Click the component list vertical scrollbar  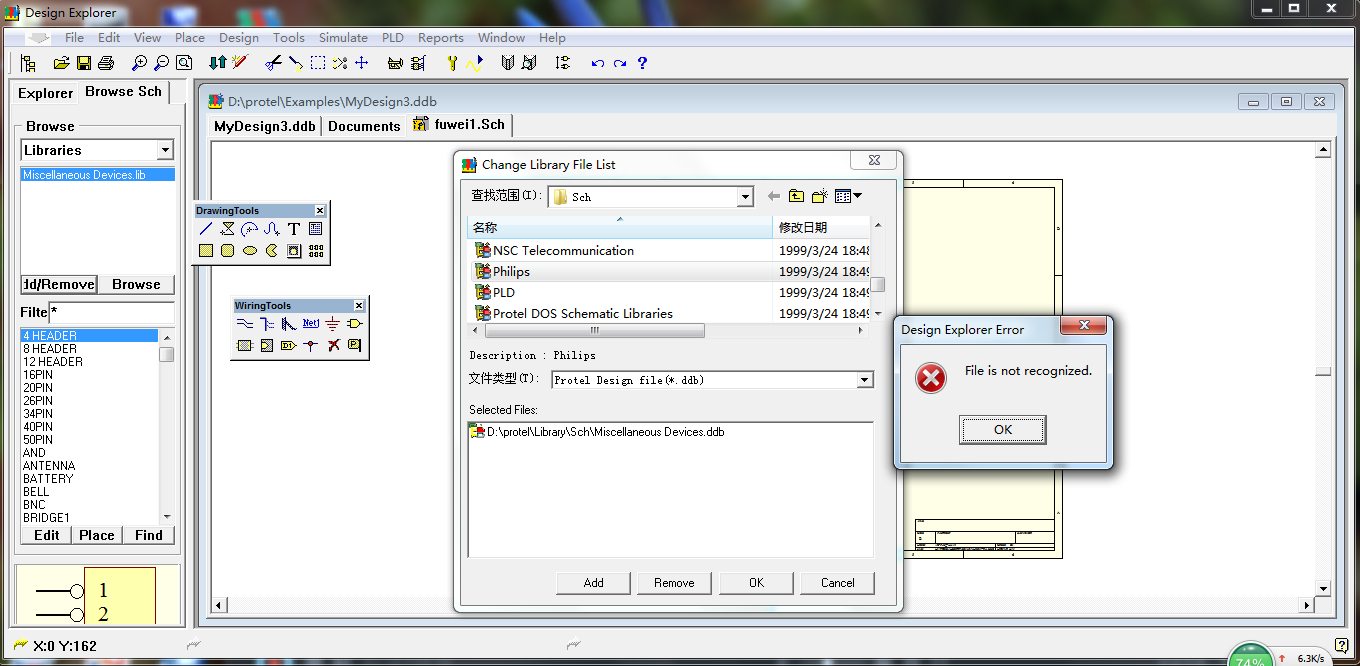pos(167,425)
